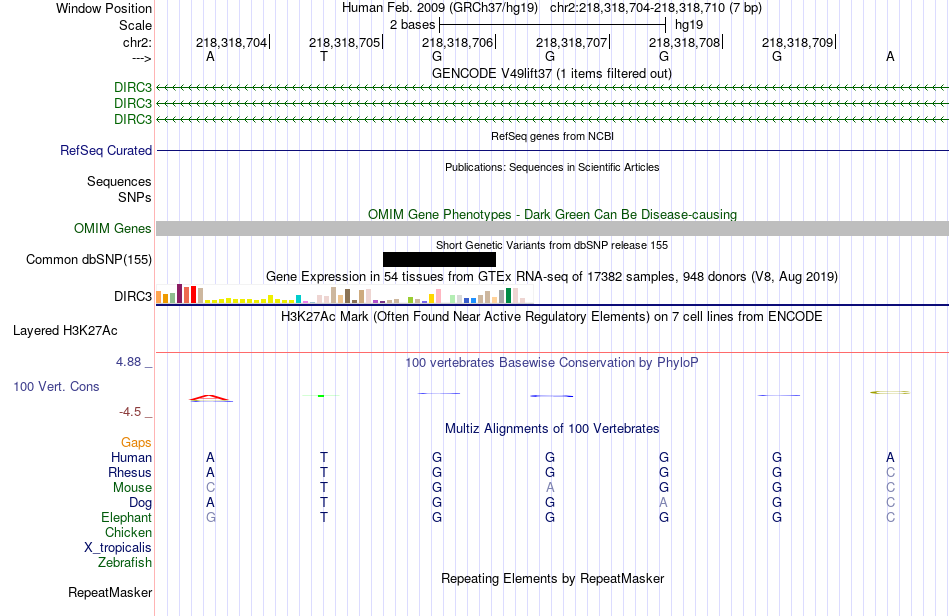Image resolution: width=950 pixels, height=616 pixels.
Task: Click 'Repeating Elements by RepeatMasker' title
Action: [553, 578]
